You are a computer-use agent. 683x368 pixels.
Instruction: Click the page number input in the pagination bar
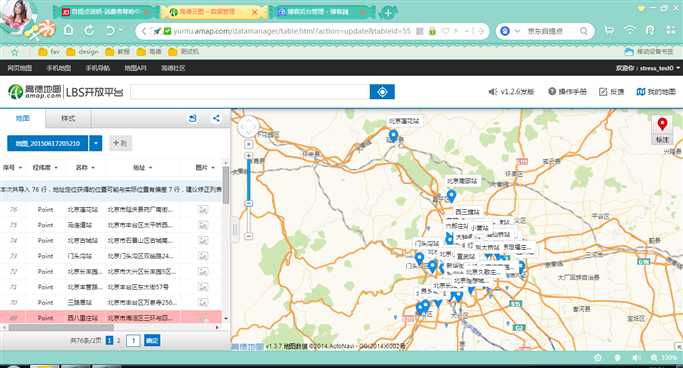(x=133, y=341)
